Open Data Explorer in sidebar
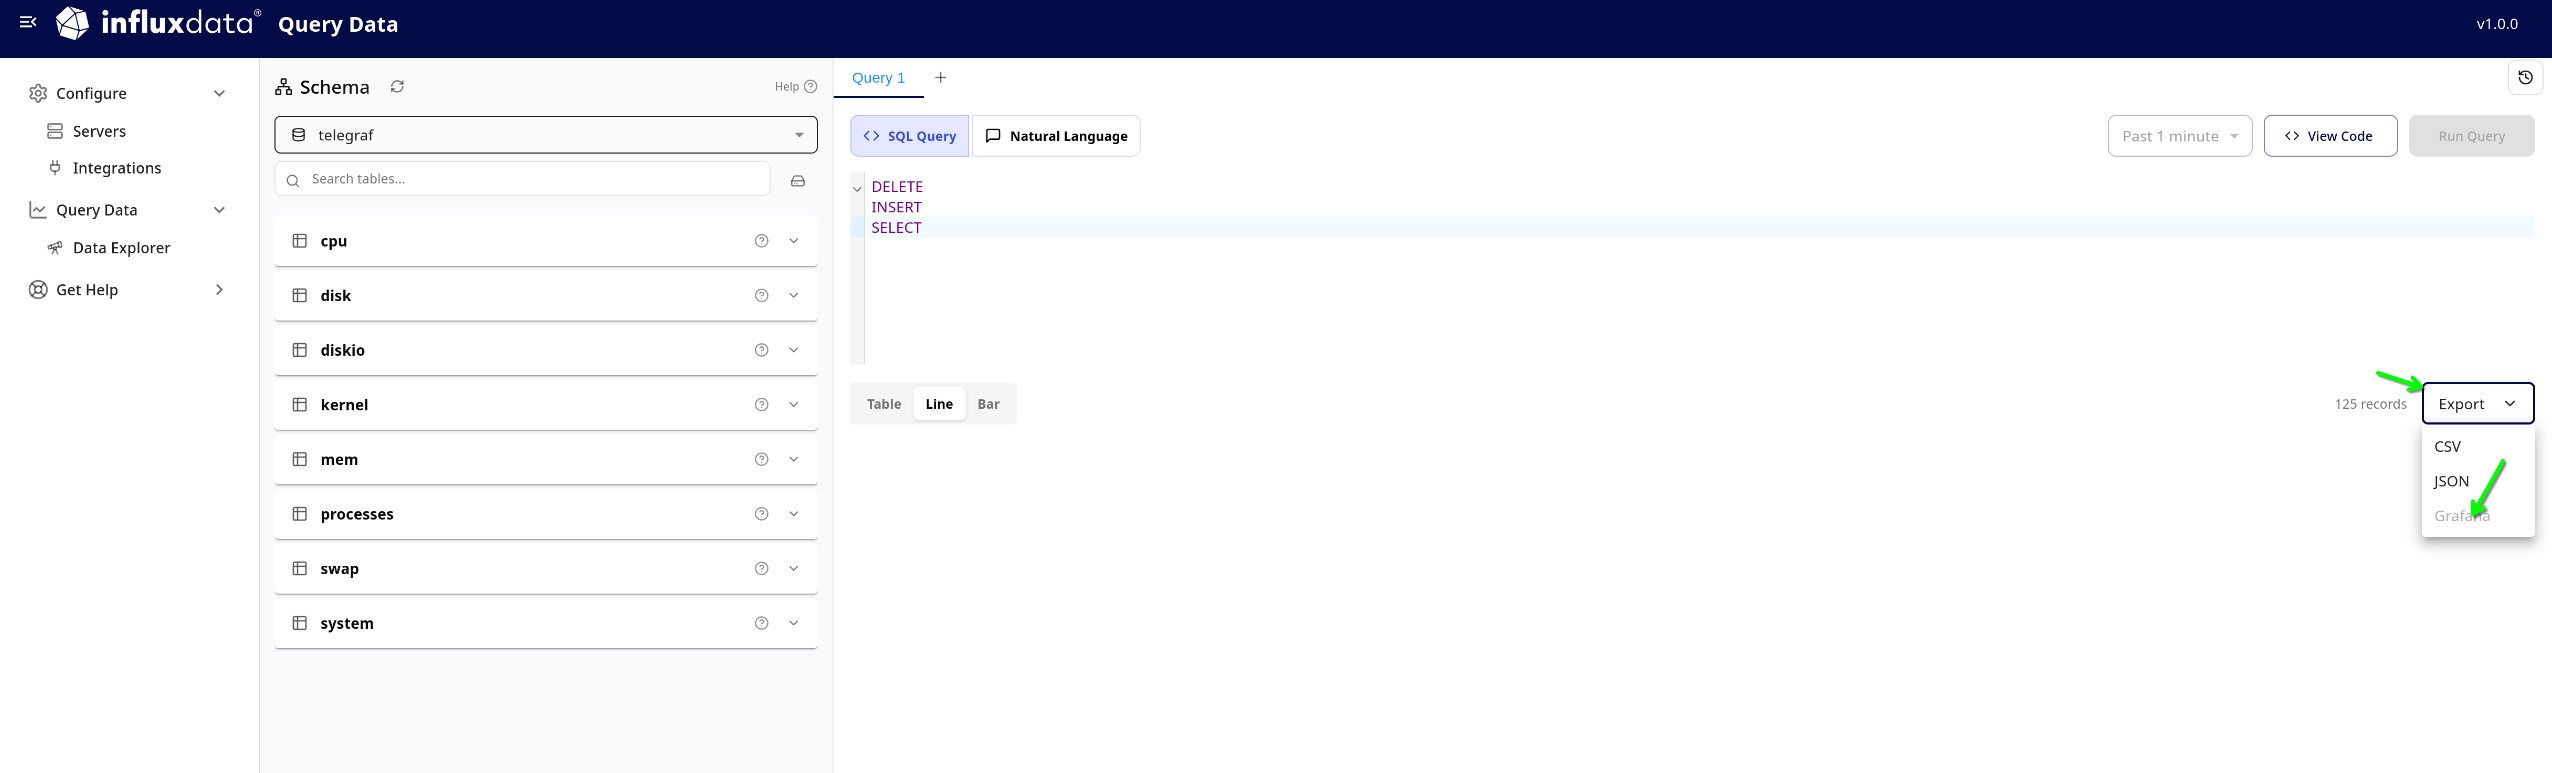 [x=121, y=248]
